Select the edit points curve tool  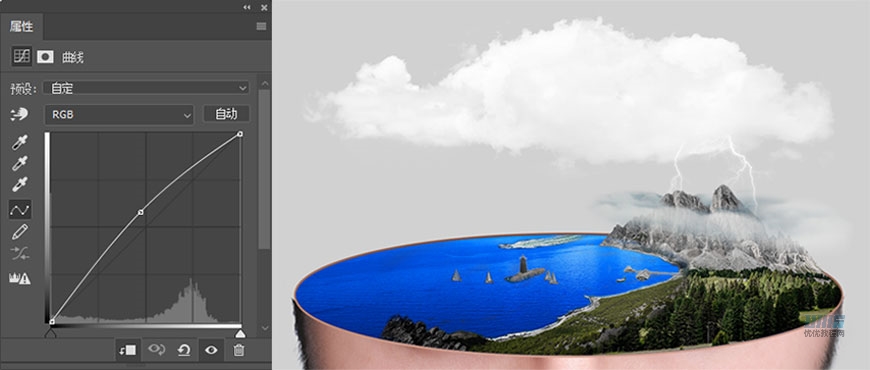[x=20, y=210]
